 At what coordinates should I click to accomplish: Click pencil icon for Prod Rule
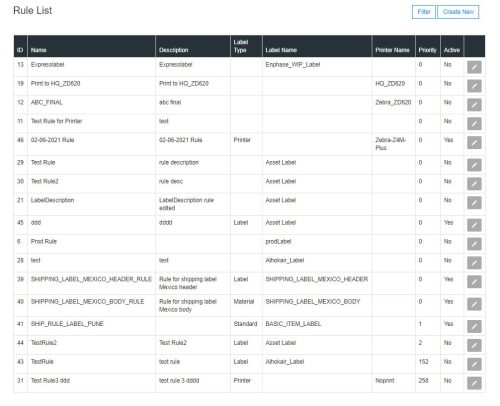(474, 244)
